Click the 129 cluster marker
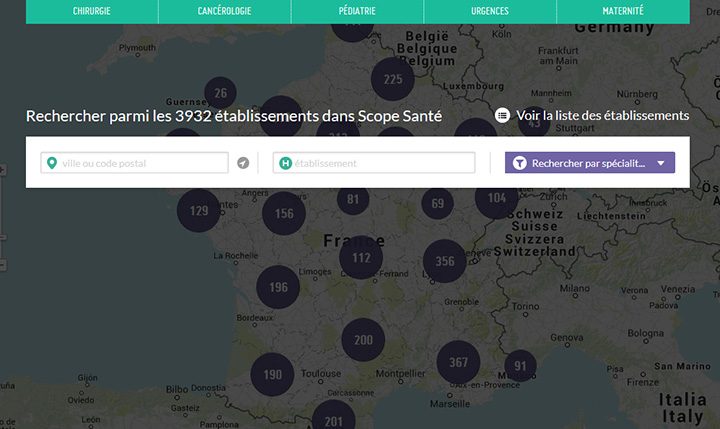This screenshot has height=429, width=720. click(199, 210)
